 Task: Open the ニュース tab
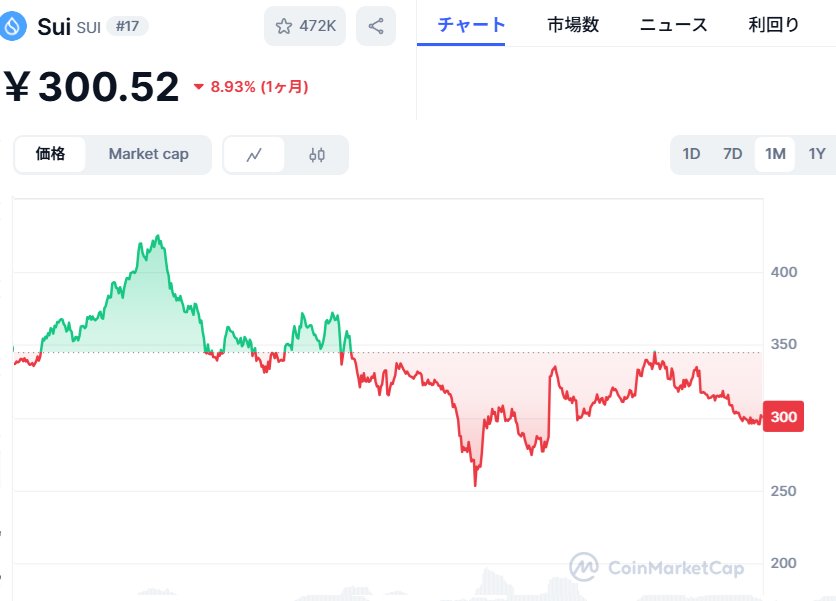[673, 25]
